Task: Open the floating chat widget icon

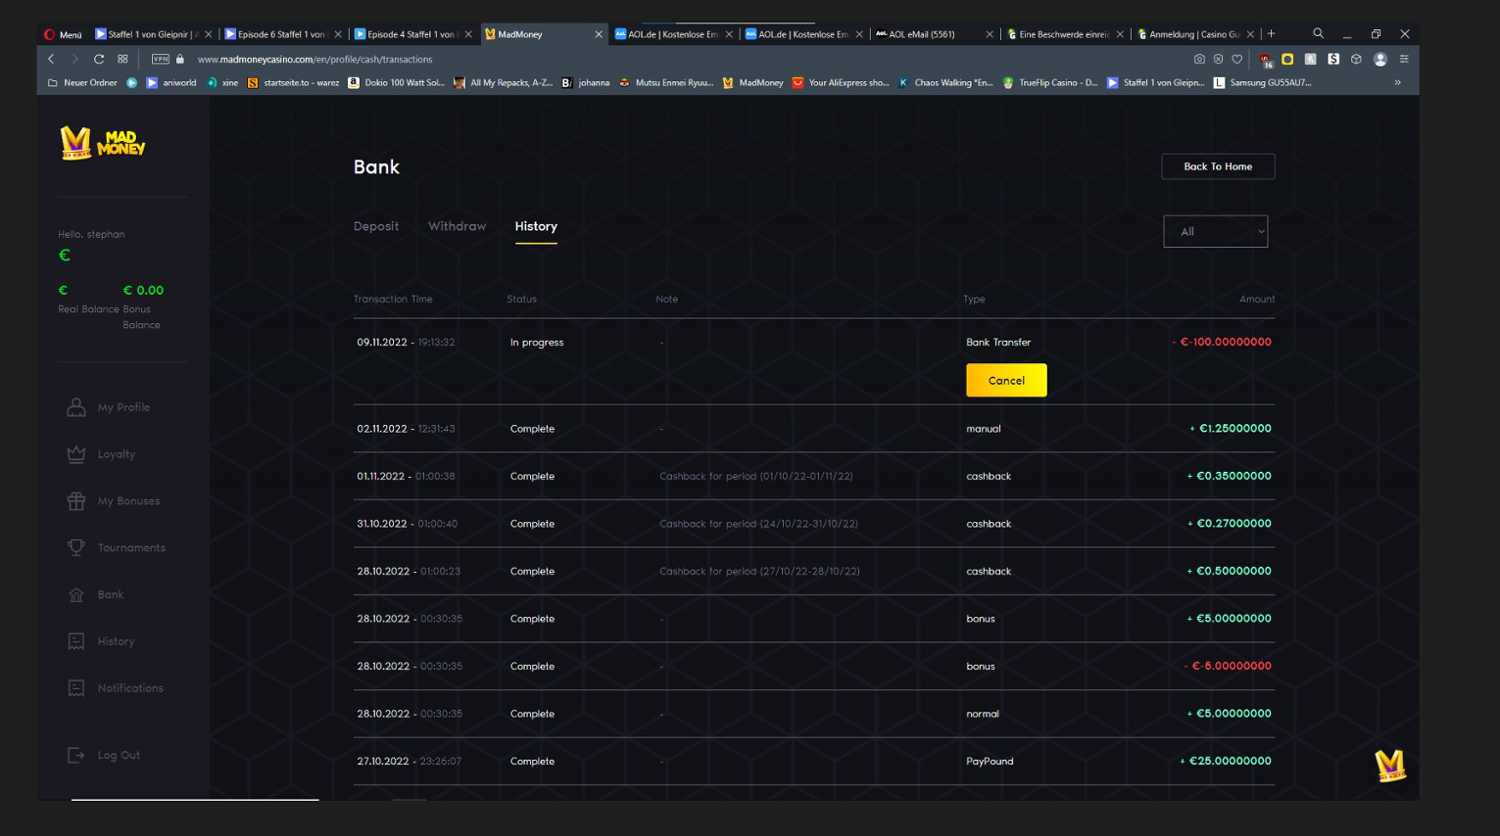Action: [1390, 765]
